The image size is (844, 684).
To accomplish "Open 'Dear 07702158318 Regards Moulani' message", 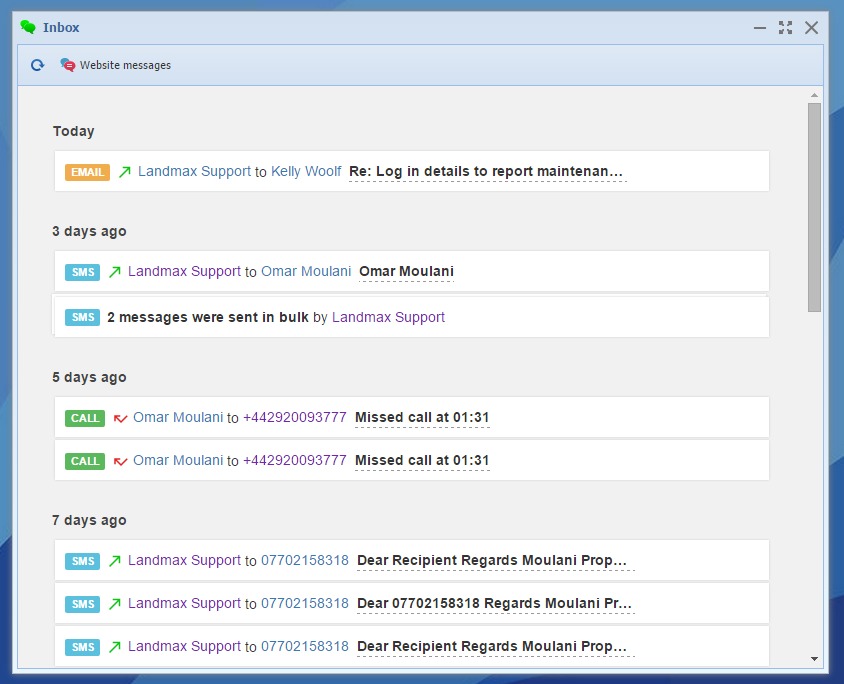I will (x=495, y=603).
